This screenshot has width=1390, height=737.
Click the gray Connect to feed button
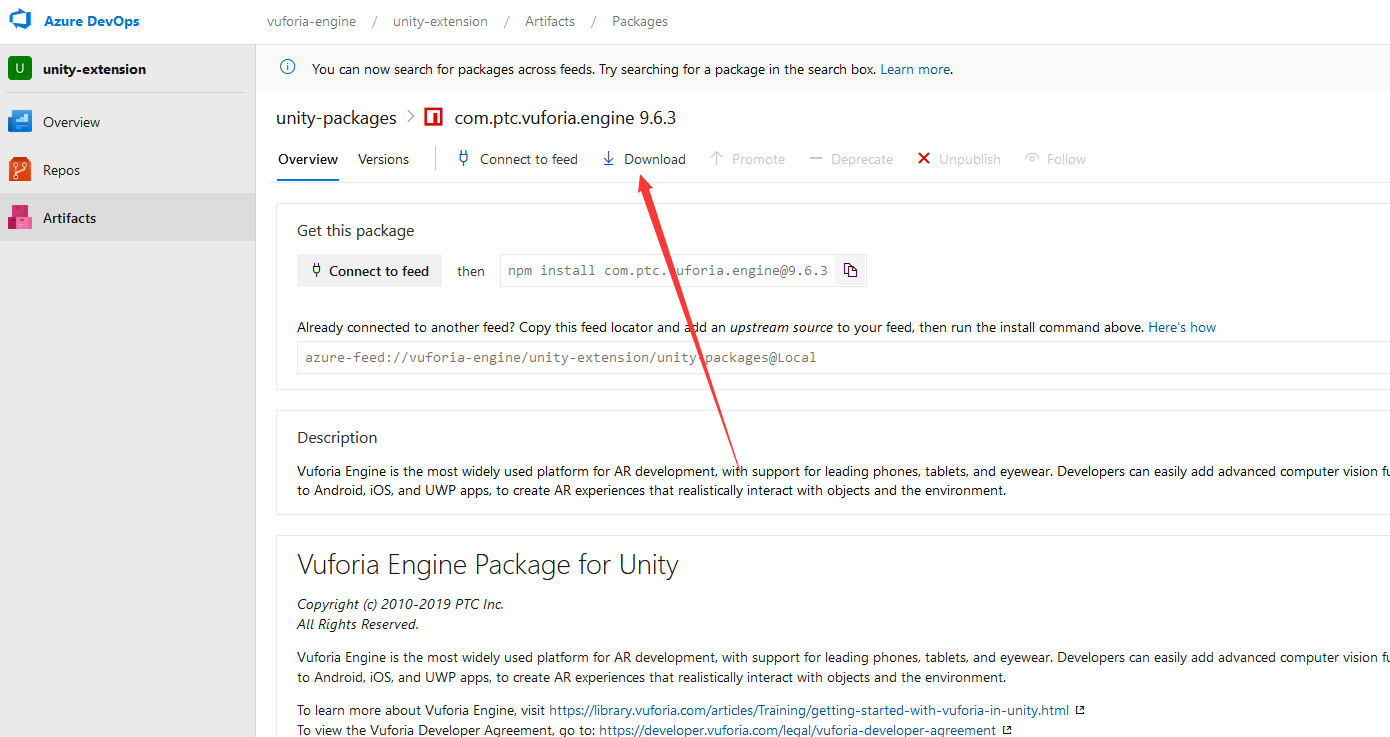click(x=369, y=270)
